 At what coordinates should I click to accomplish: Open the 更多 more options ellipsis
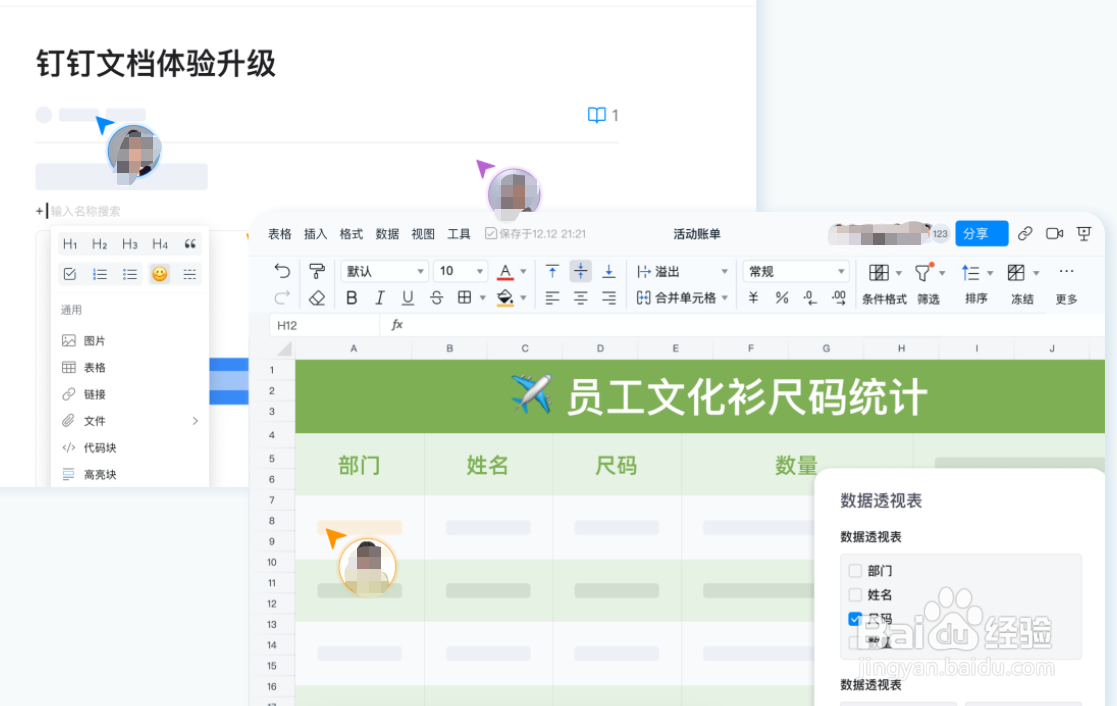tap(1066, 271)
